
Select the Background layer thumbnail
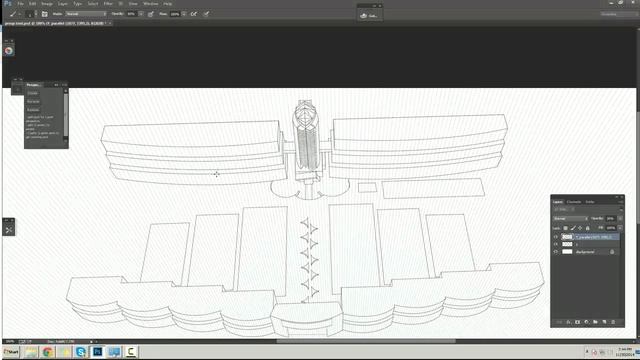tap(567, 252)
